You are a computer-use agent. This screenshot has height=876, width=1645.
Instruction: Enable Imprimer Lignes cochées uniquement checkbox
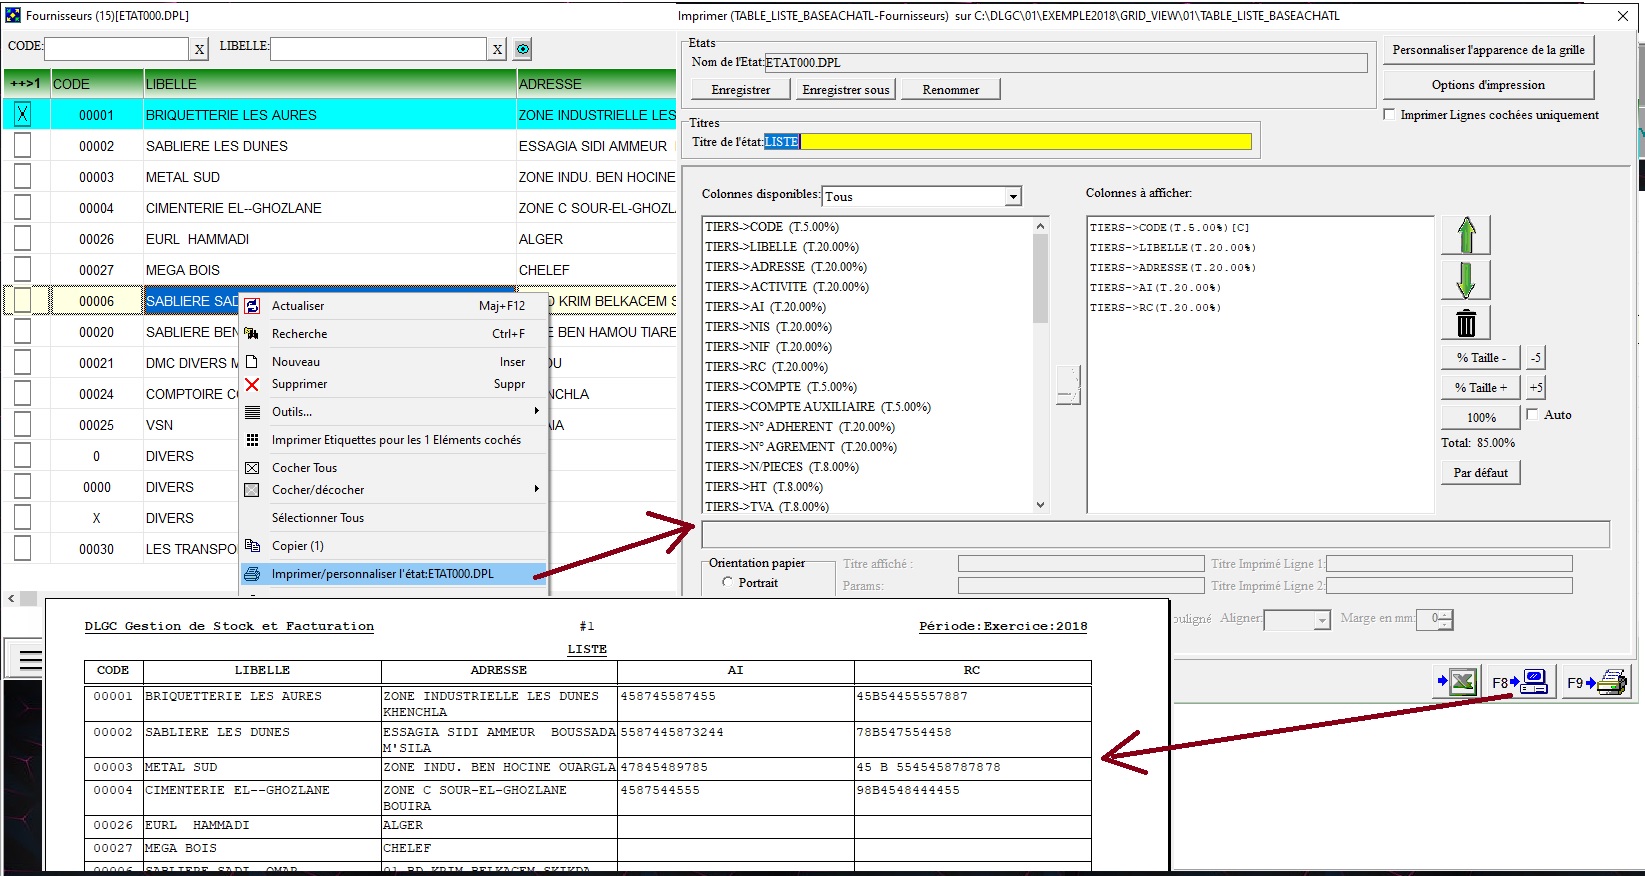pyautogui.click(x=1389, y=115)
